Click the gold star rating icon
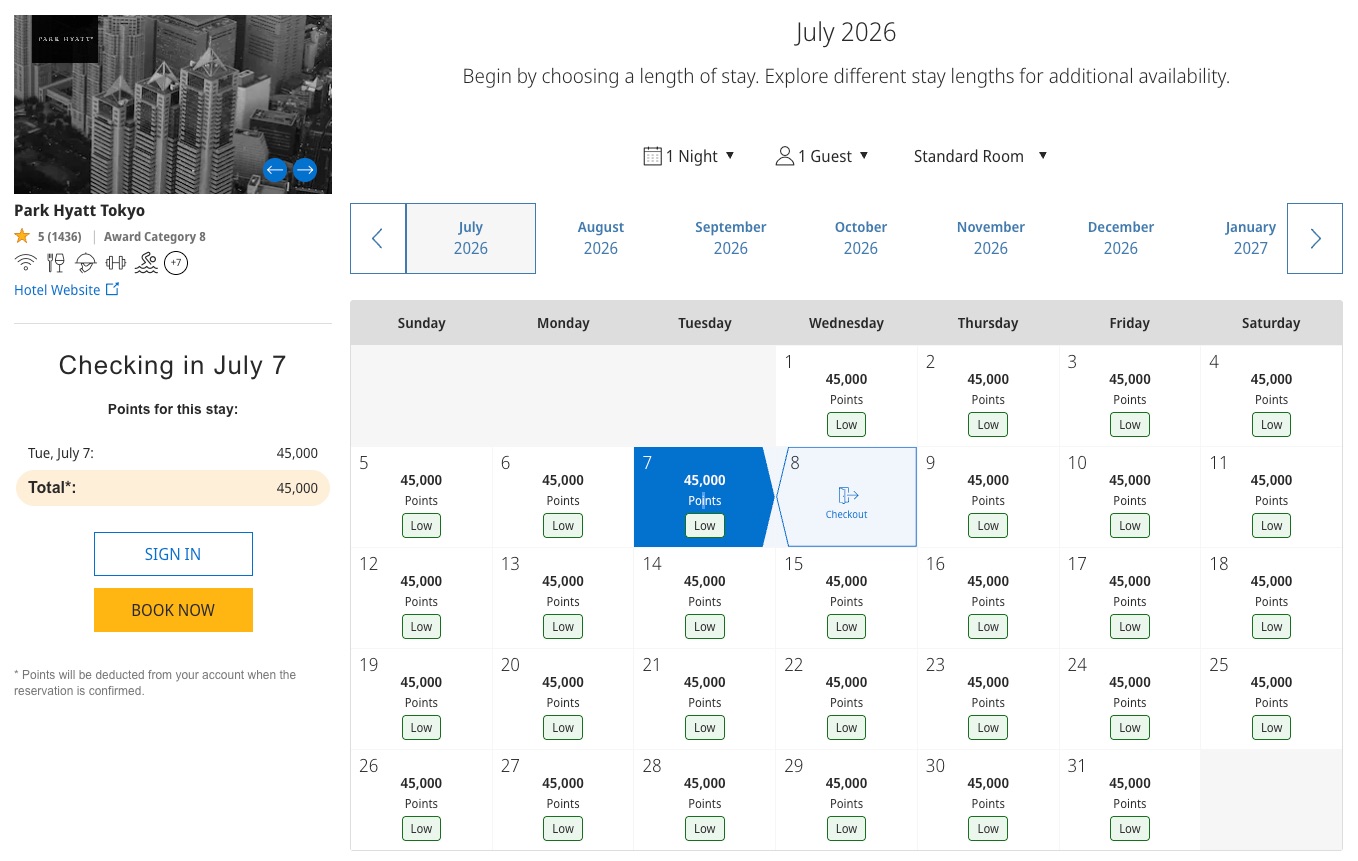 [x=22, y=237]
